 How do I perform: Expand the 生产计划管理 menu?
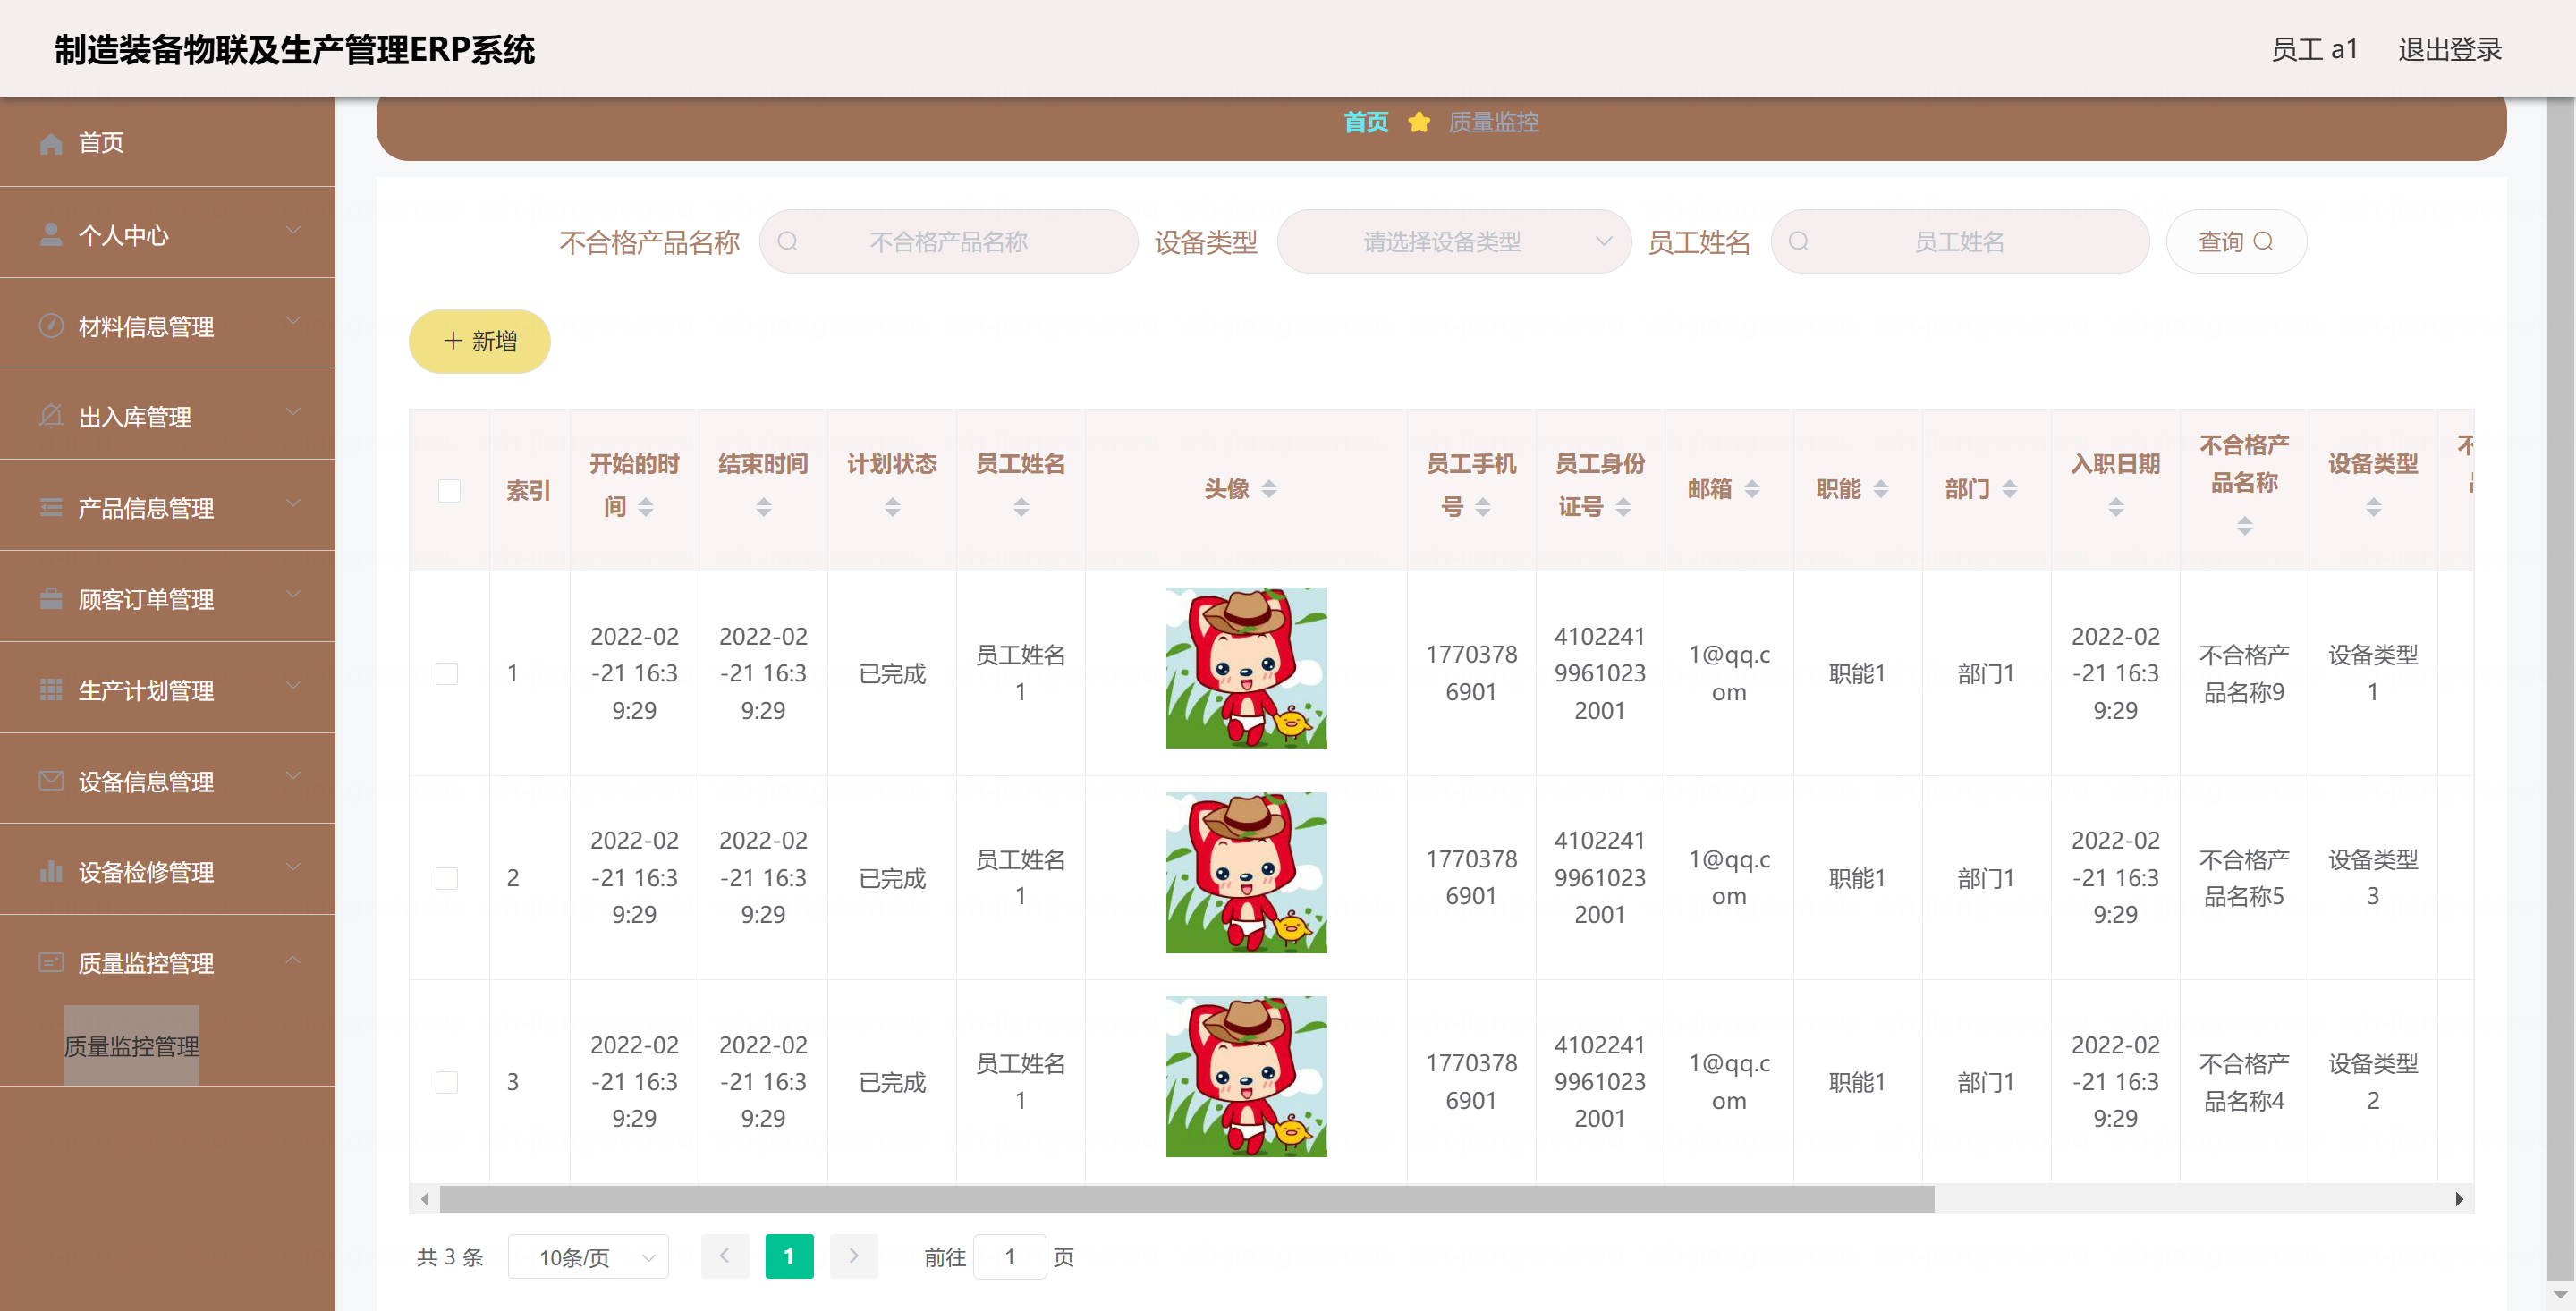168,689
